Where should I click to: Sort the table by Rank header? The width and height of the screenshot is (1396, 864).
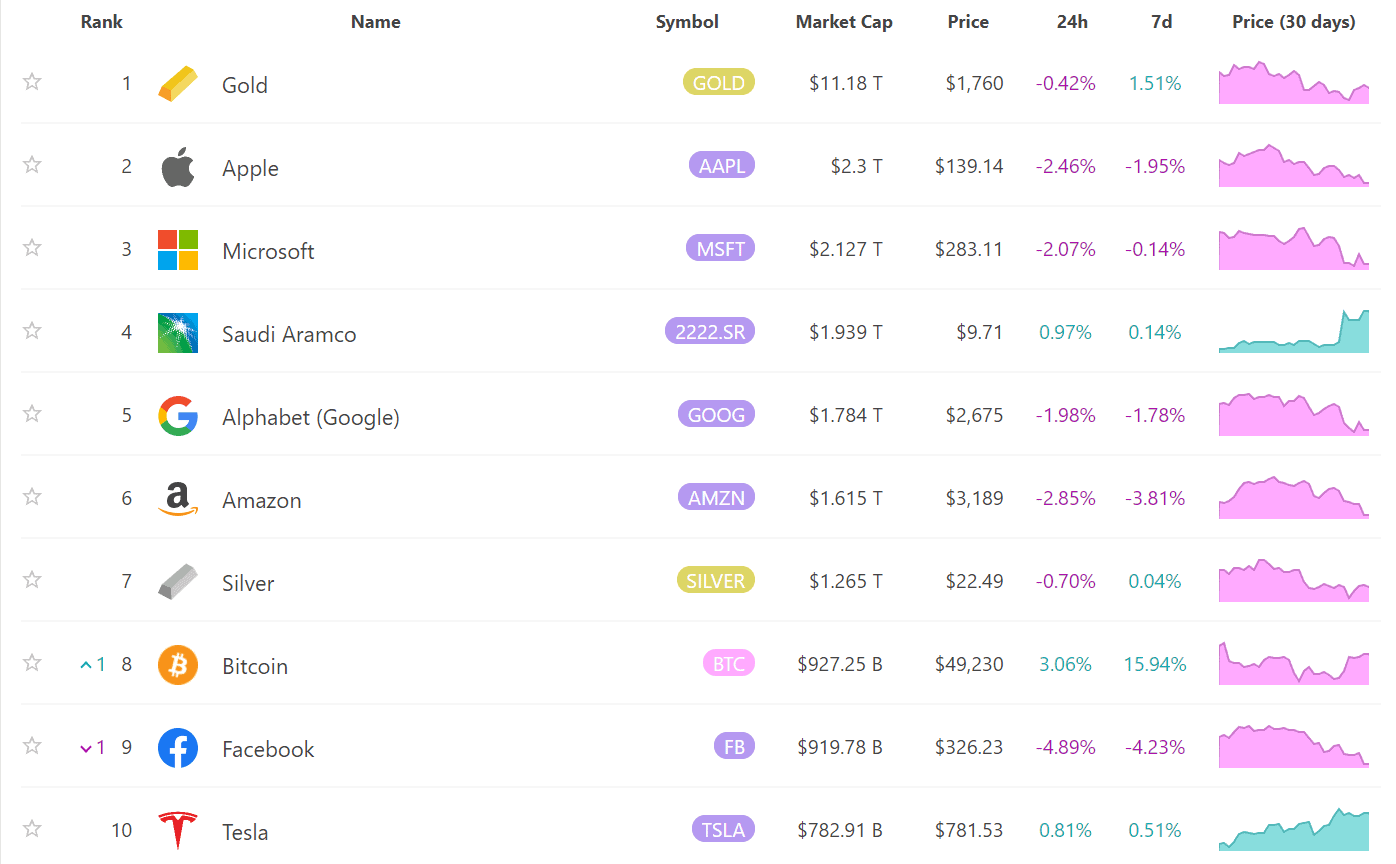pos(102,22)
